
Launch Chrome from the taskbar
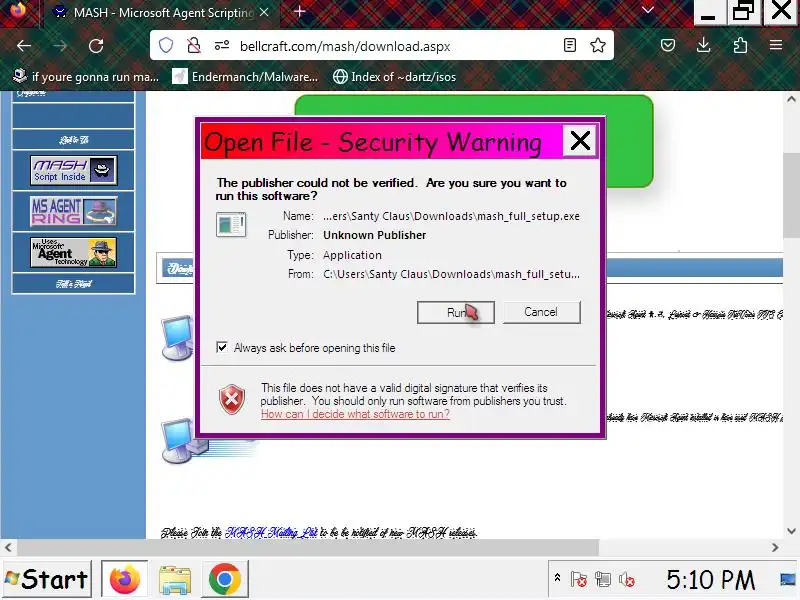tap(224, 579)
